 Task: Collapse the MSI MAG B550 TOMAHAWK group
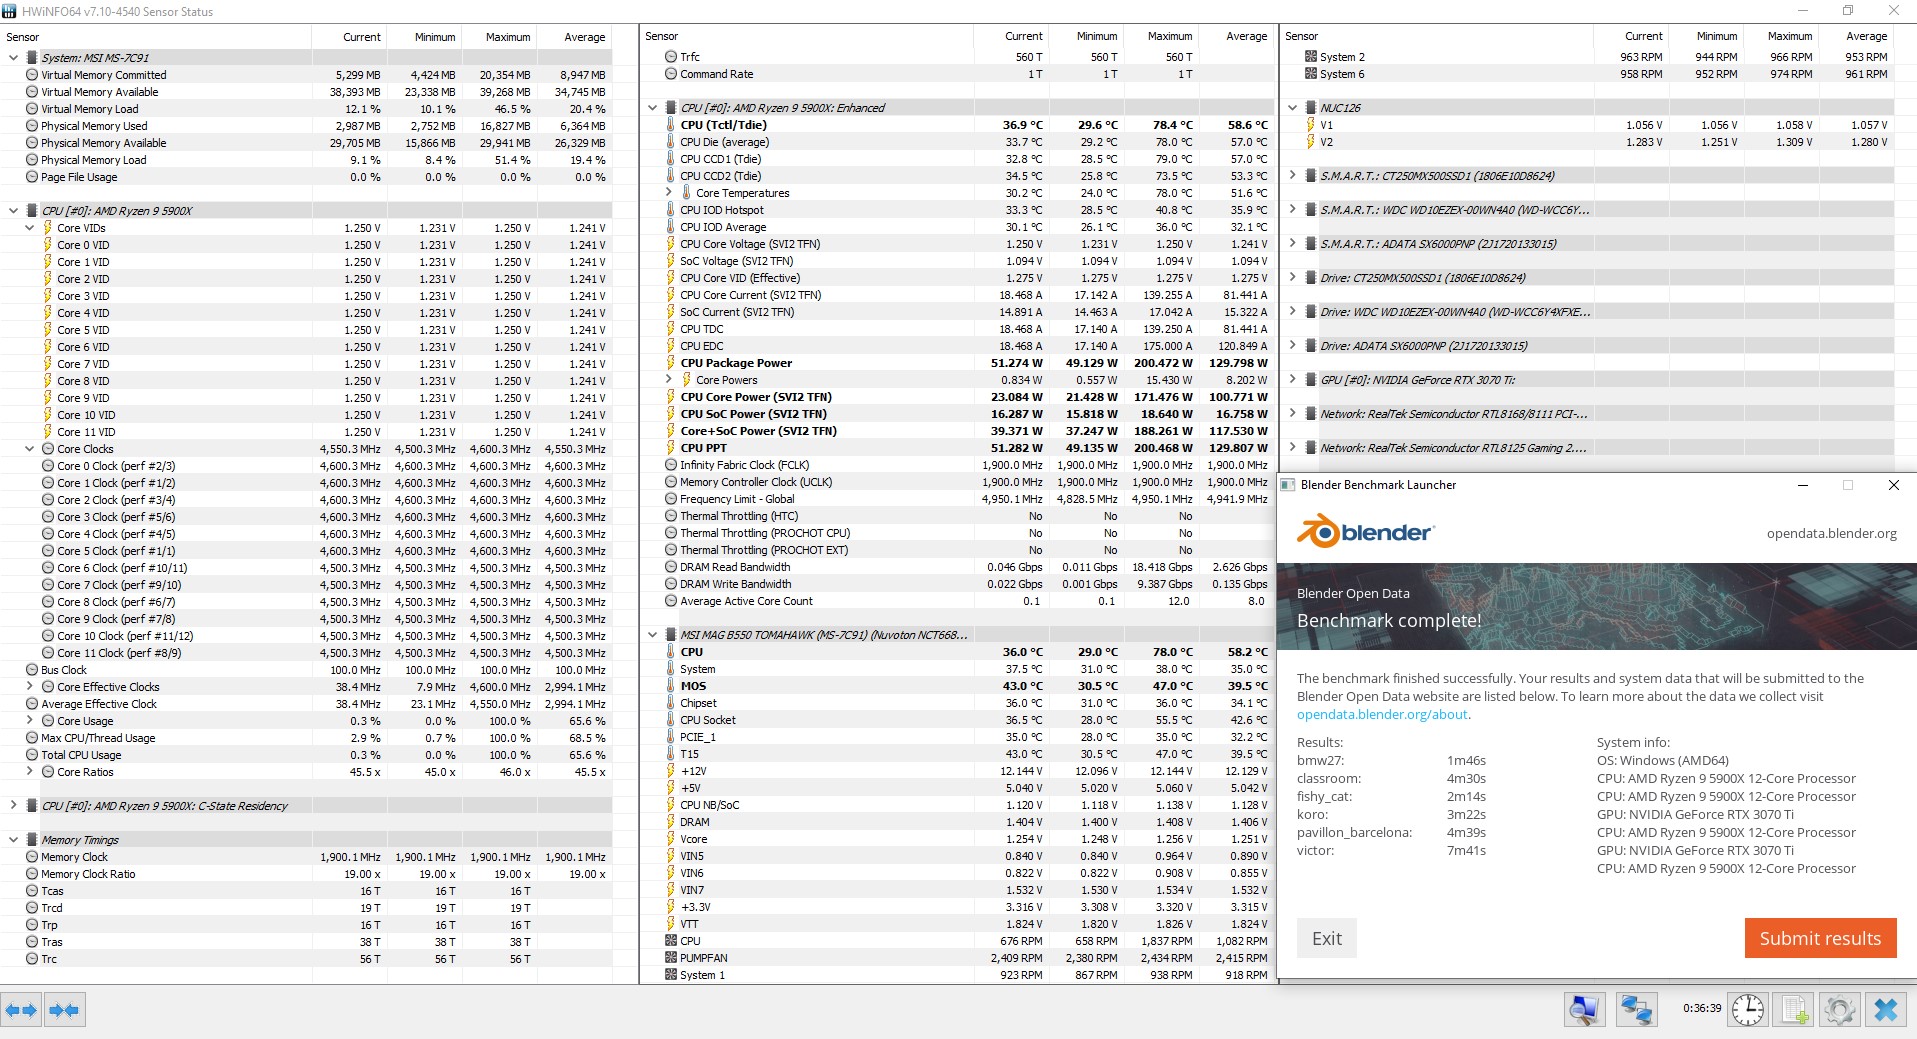tap(652, 635)
